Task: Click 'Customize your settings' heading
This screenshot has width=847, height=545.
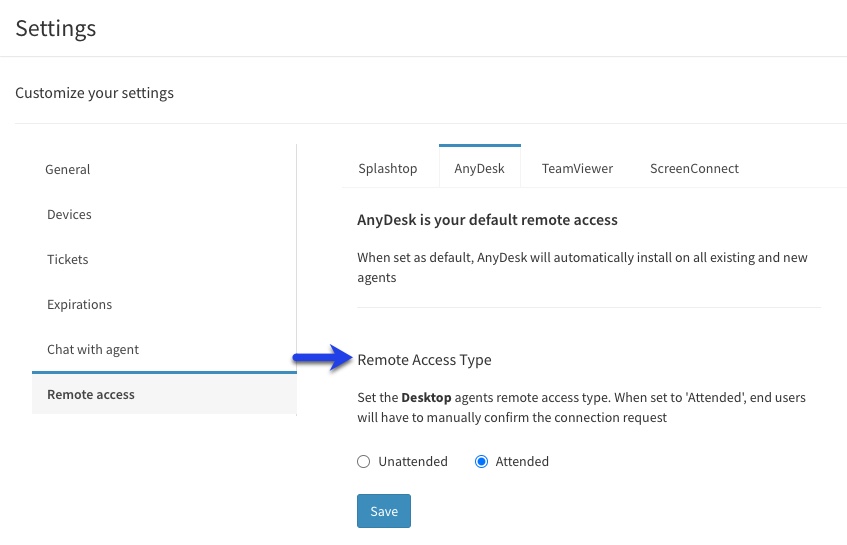Action: tap(95, 93)
